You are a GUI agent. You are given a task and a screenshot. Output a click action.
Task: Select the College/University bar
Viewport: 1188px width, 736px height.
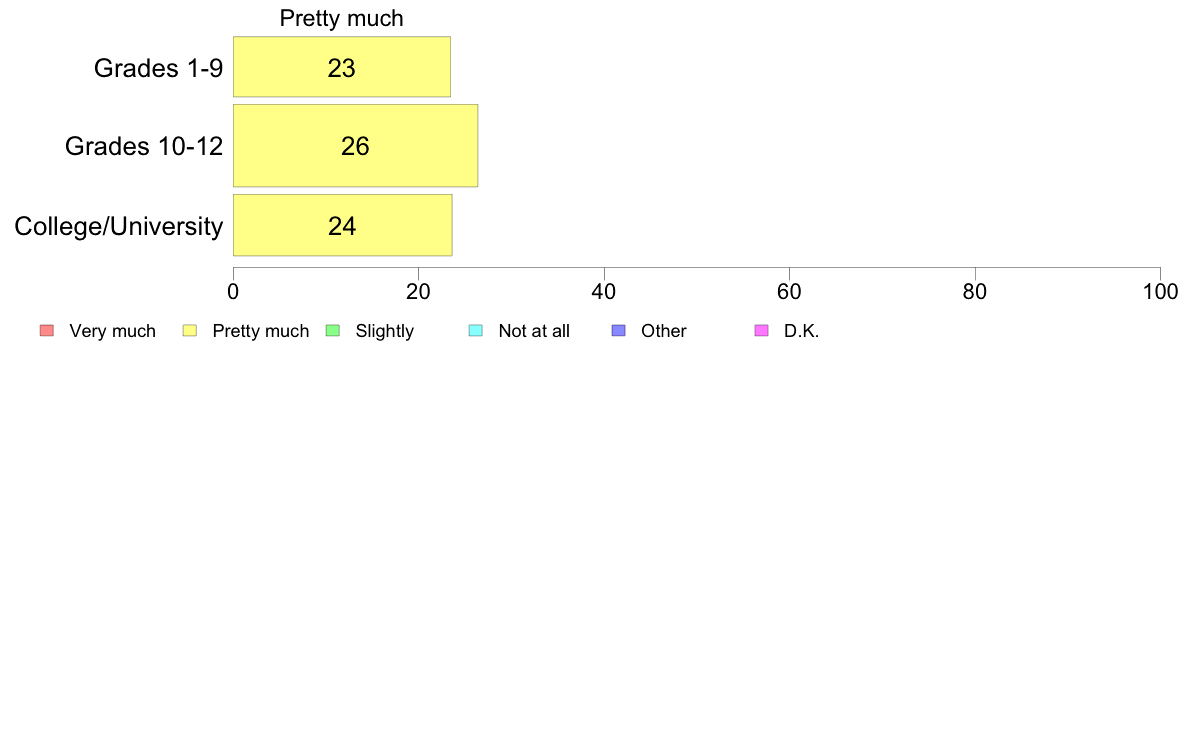342,225
